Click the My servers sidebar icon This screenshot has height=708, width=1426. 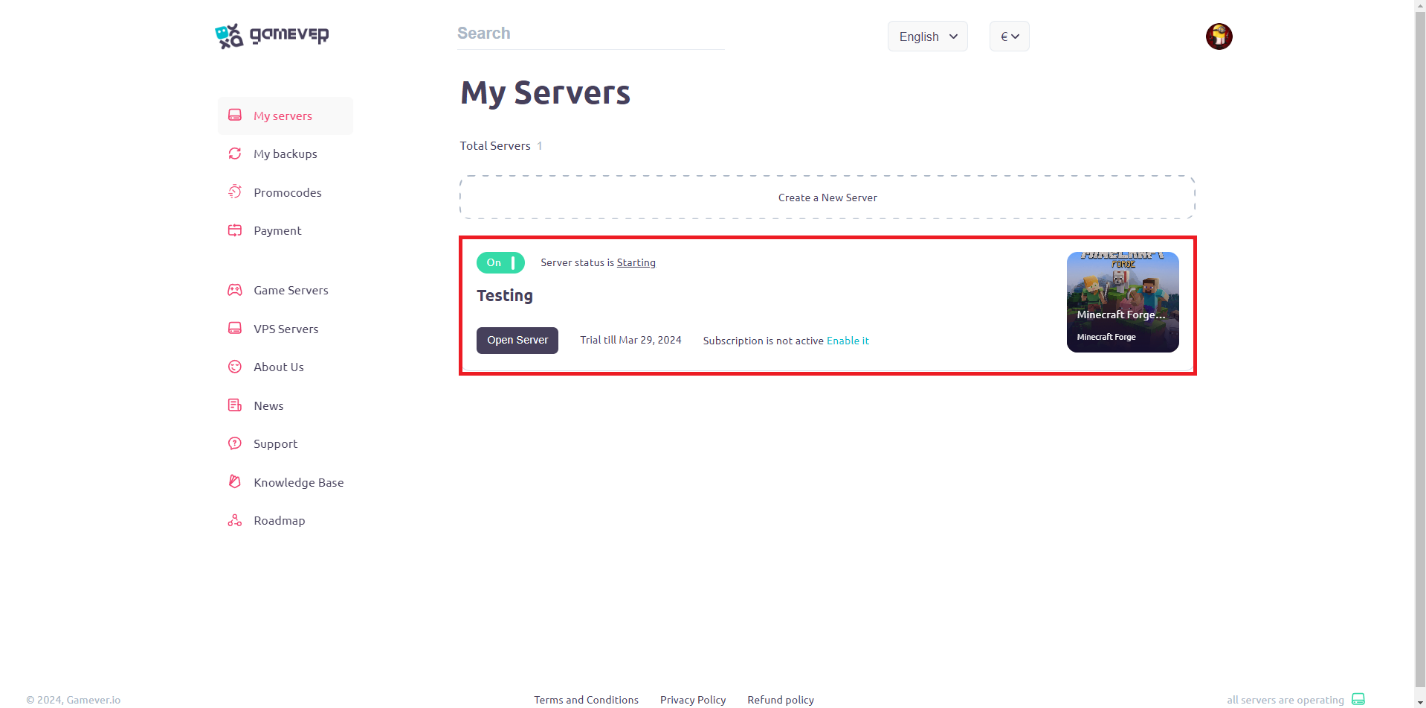235,116
